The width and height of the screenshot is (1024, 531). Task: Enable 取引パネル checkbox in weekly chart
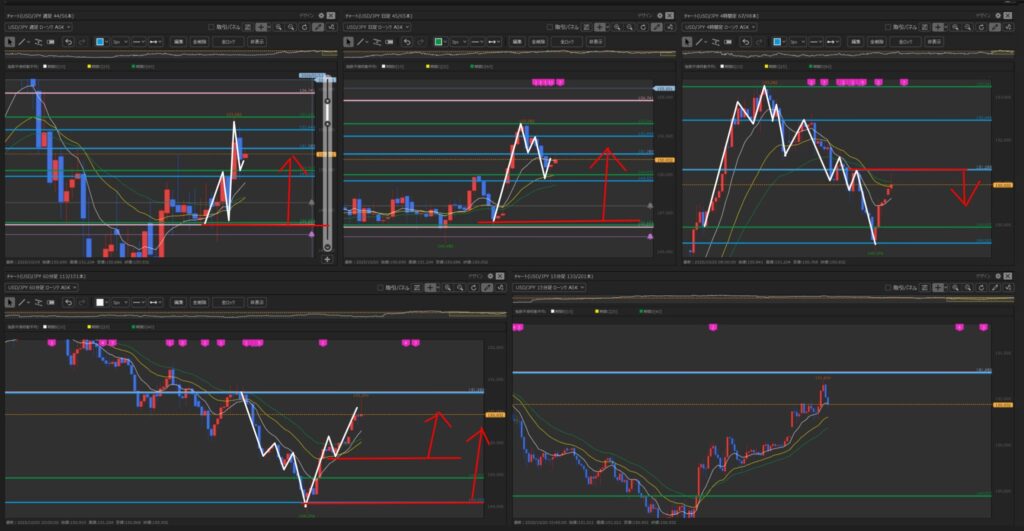[211, 29]
